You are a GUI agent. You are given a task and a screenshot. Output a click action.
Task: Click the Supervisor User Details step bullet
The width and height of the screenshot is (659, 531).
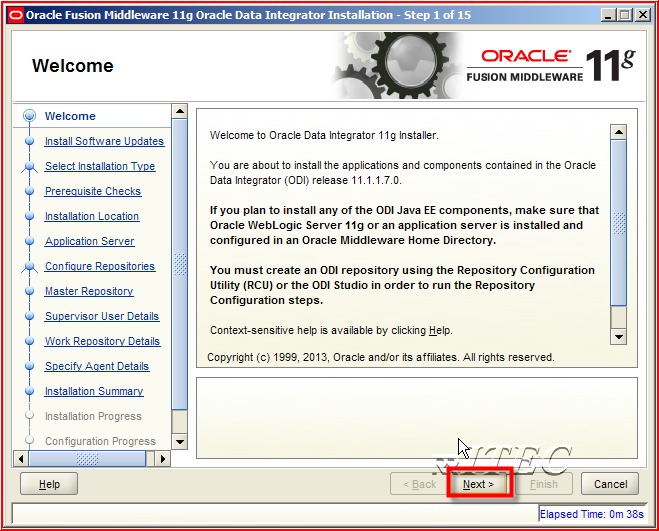click(x=29, y=316)
